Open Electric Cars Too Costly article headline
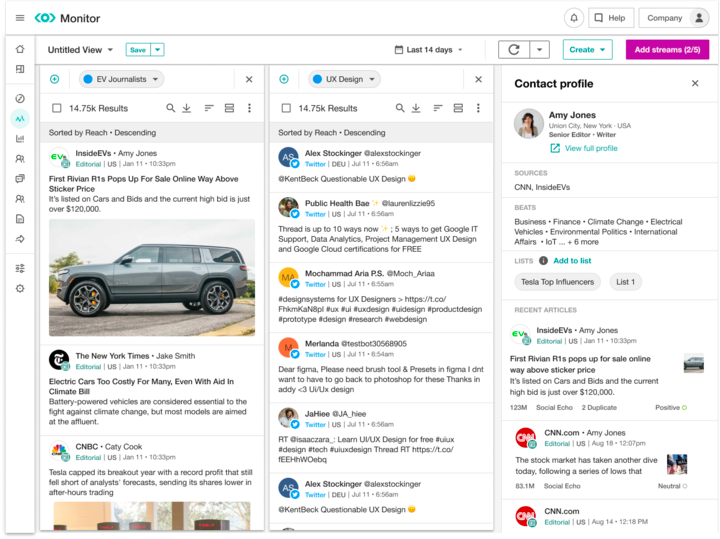 [141, 386]
